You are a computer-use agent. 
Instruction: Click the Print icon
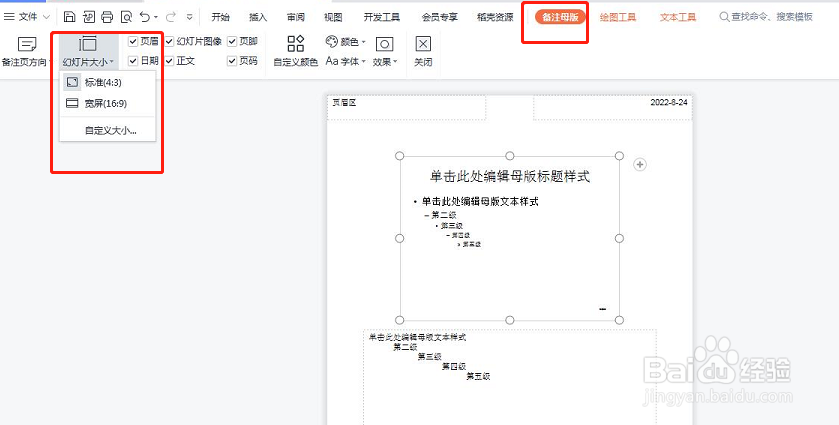(x=107, y=17)
